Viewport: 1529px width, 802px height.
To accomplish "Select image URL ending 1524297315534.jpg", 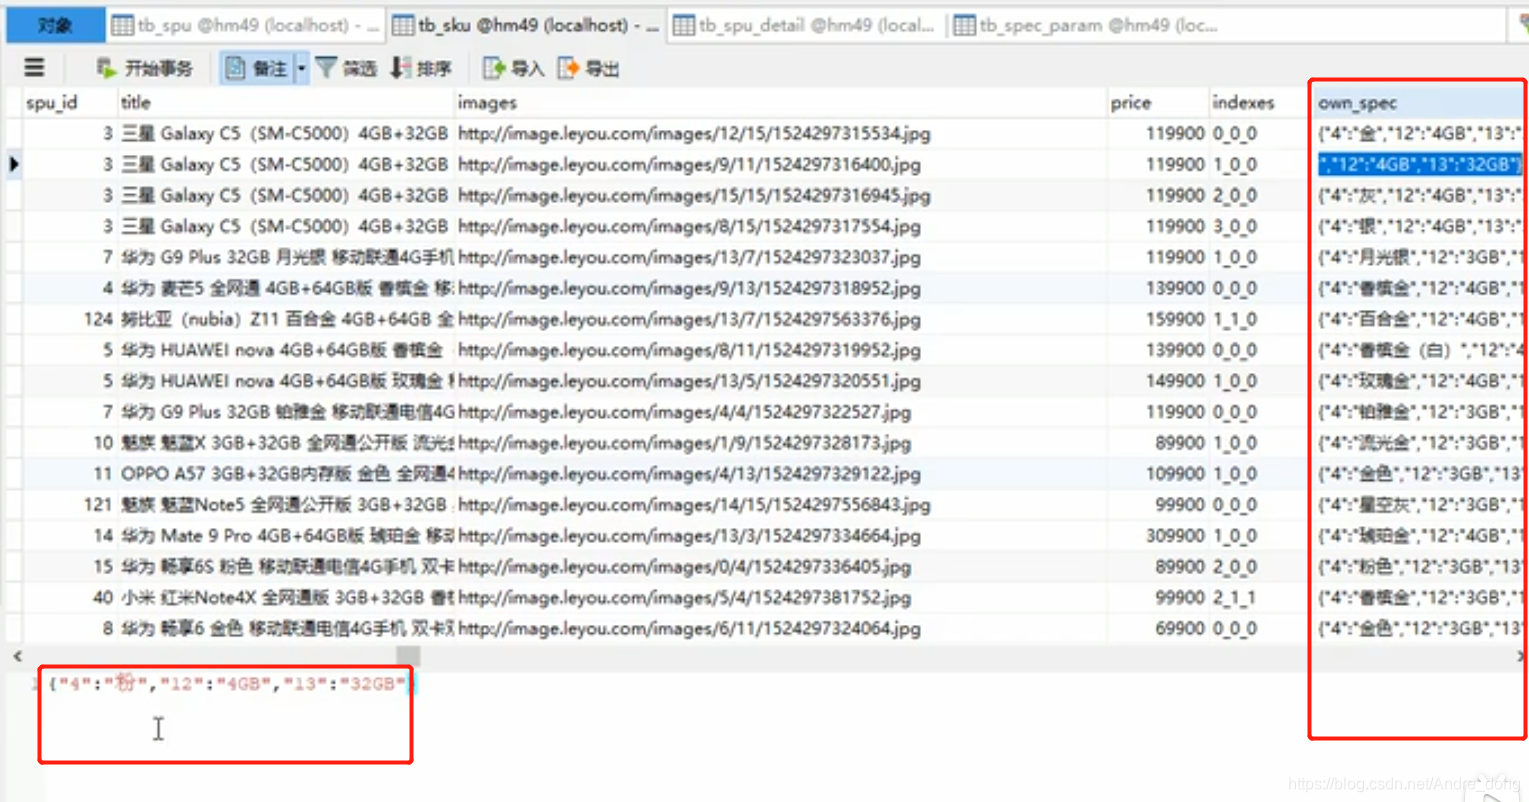I will [x=694, y=133].
